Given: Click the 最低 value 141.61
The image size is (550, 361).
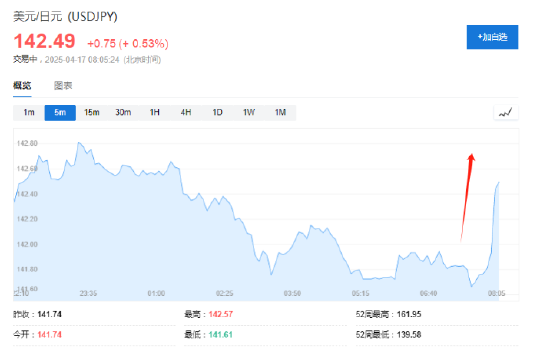Looking at the screenshot, I should (x=221, y=335).
